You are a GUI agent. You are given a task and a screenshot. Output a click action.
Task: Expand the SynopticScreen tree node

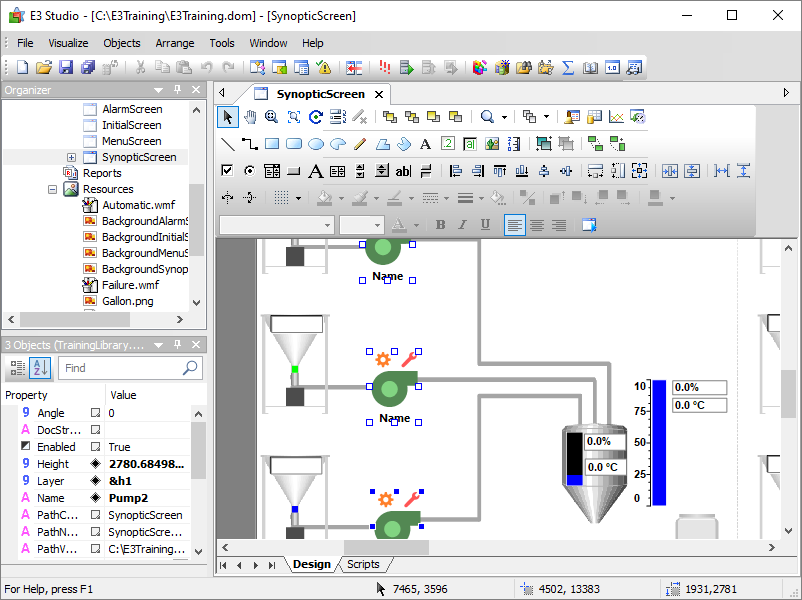point(72,158)
